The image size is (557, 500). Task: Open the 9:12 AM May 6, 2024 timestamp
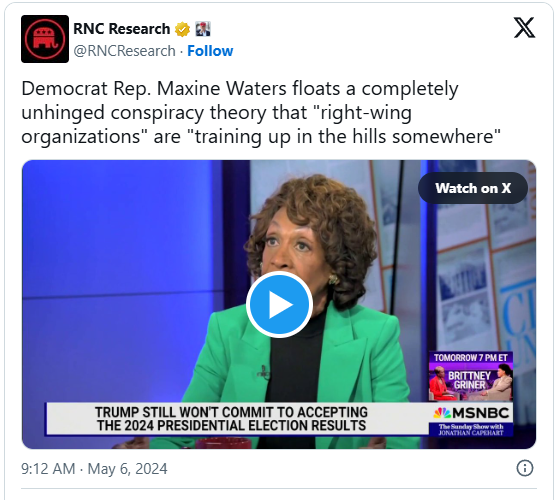[x=94, y=468]
